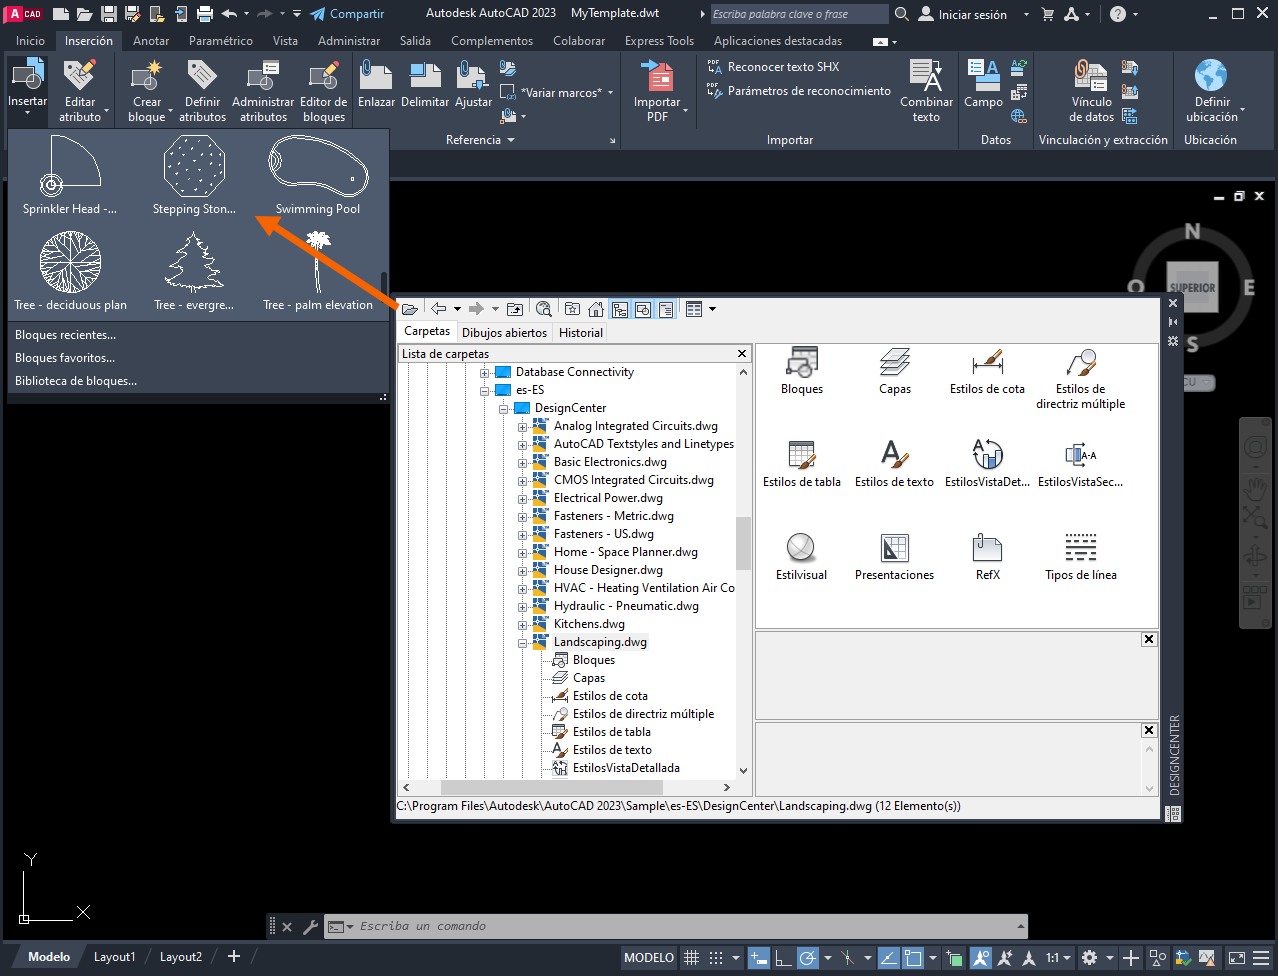This screenshot has width=1278, height=976.
Task: Toggle polar tracking in status bar
Action: 808,957
